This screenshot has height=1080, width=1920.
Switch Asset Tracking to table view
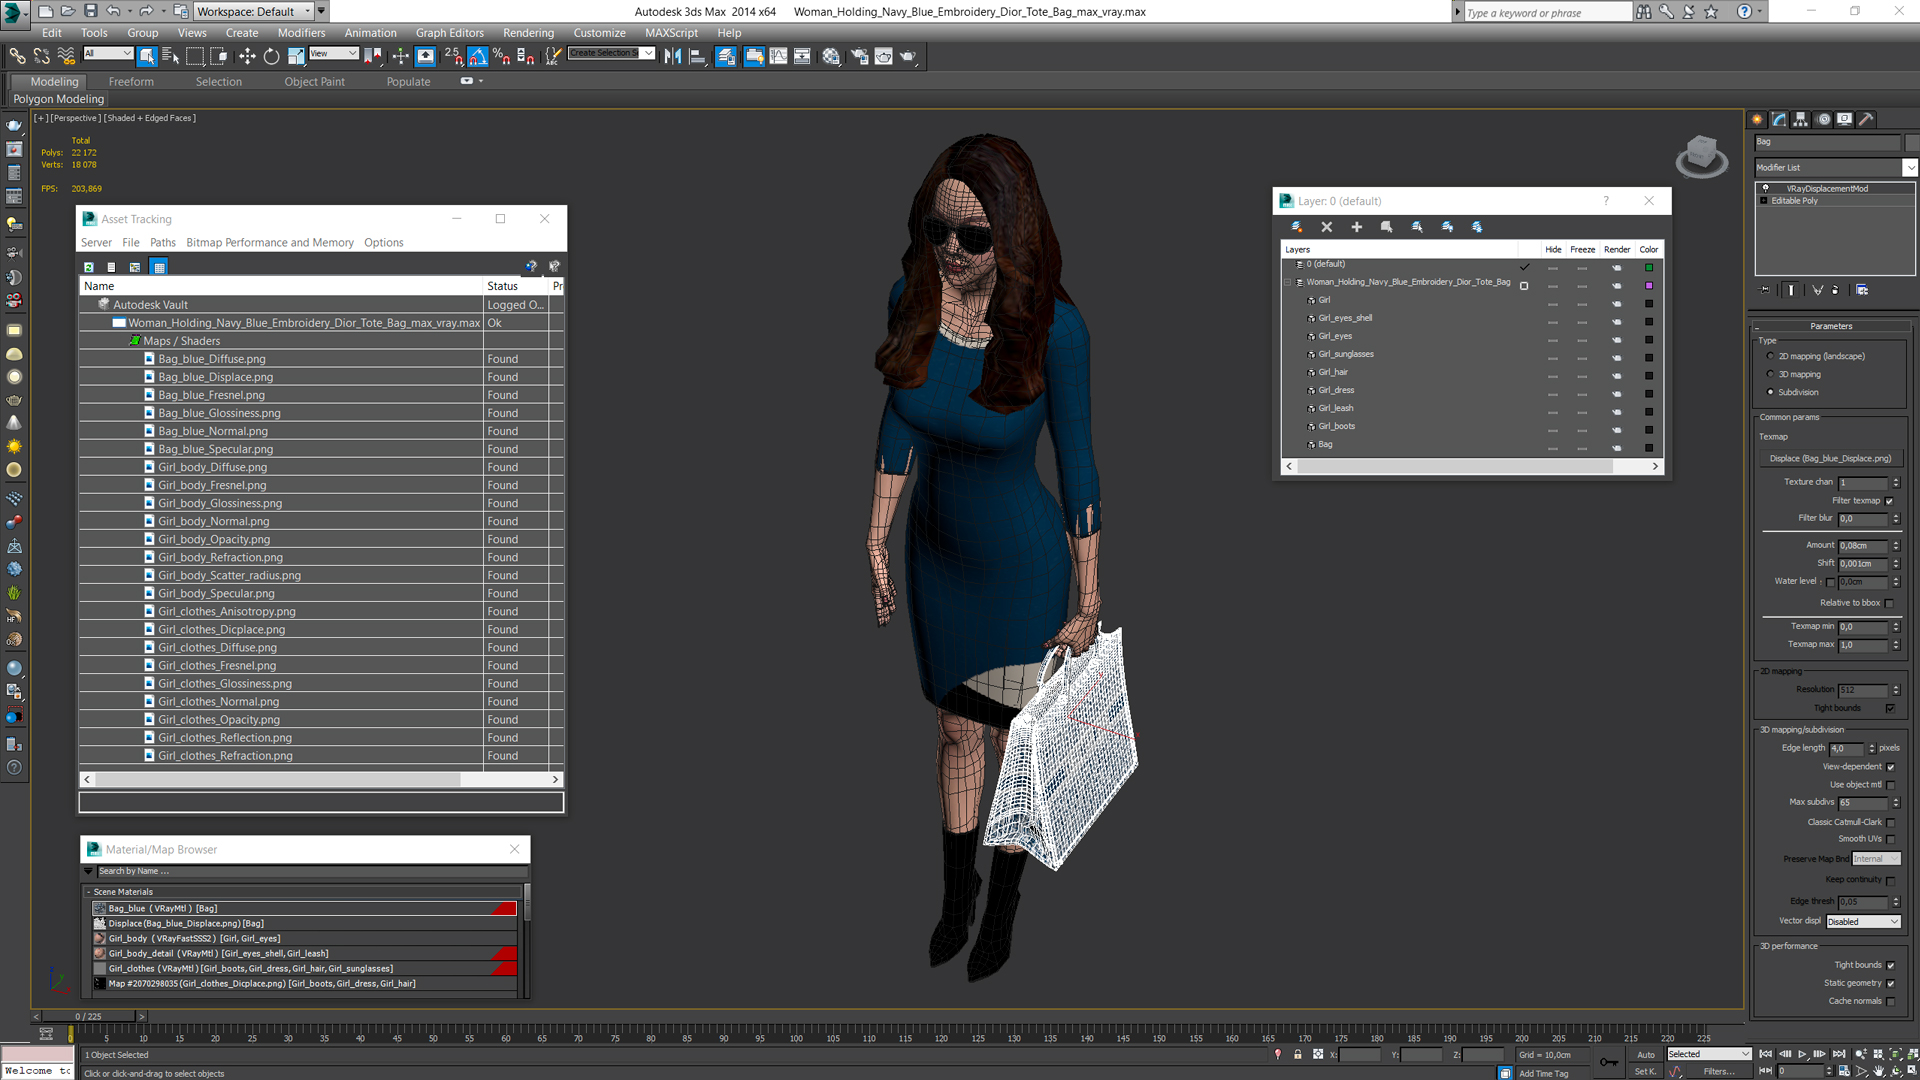pos(159,267)
